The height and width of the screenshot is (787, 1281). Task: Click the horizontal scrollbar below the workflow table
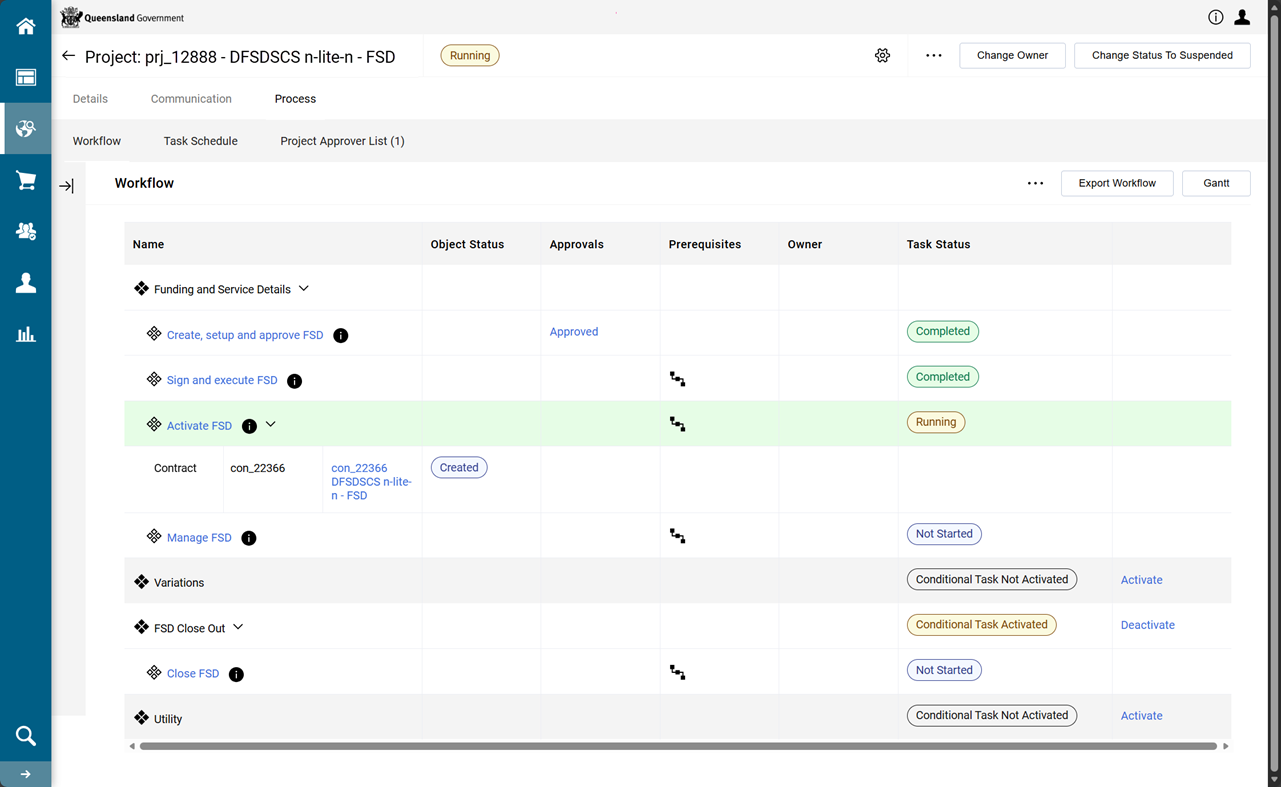678,746
